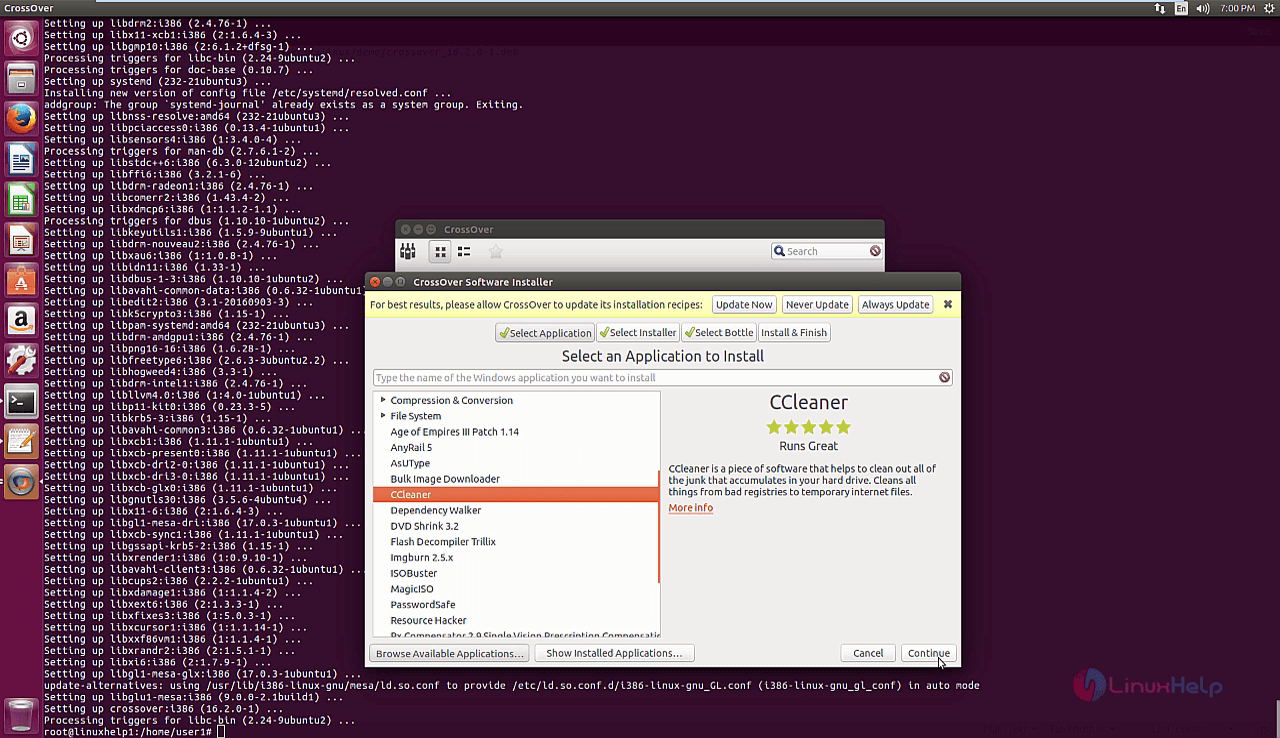Screen dimensions: 1280x738
Task: Open Firefox from the launcher
Action: click(21, 119)
